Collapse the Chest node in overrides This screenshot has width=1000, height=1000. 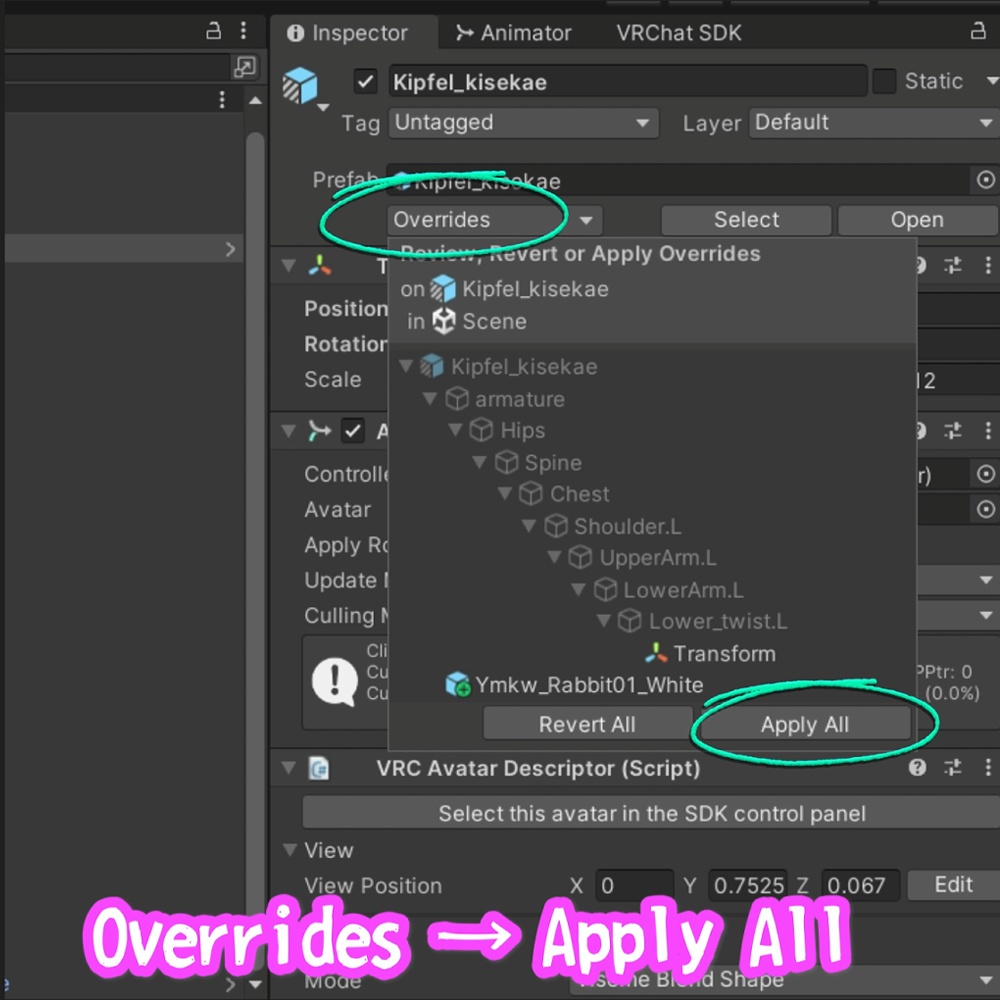tap(504, 494)
